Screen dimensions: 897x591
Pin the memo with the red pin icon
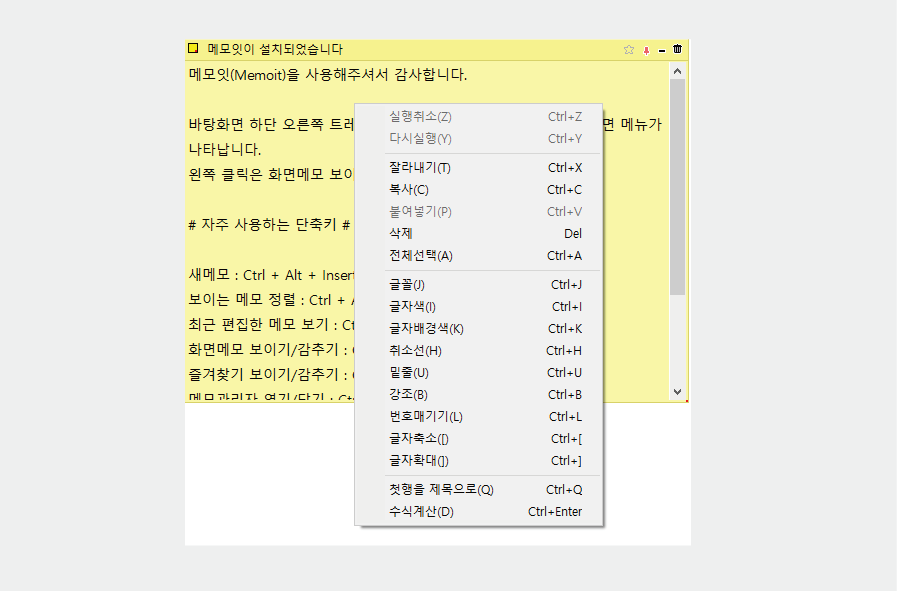646,50
